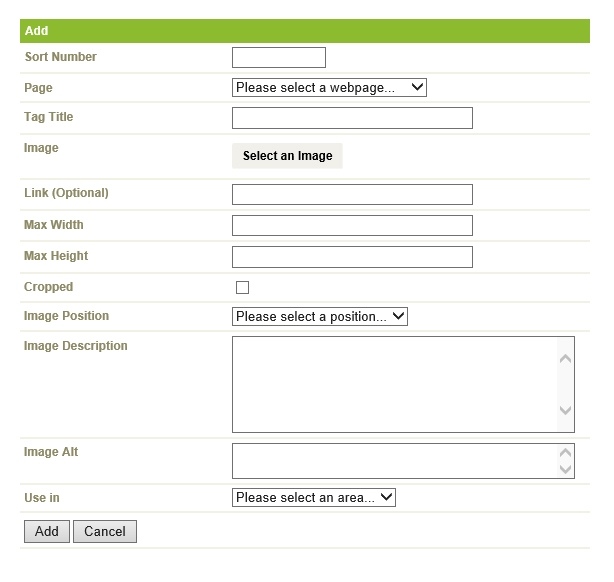Image resolution: width=614 pixels, height=582 pixels.
Task: Click Image Alt scroll up arrow
Action: (565, 453)
